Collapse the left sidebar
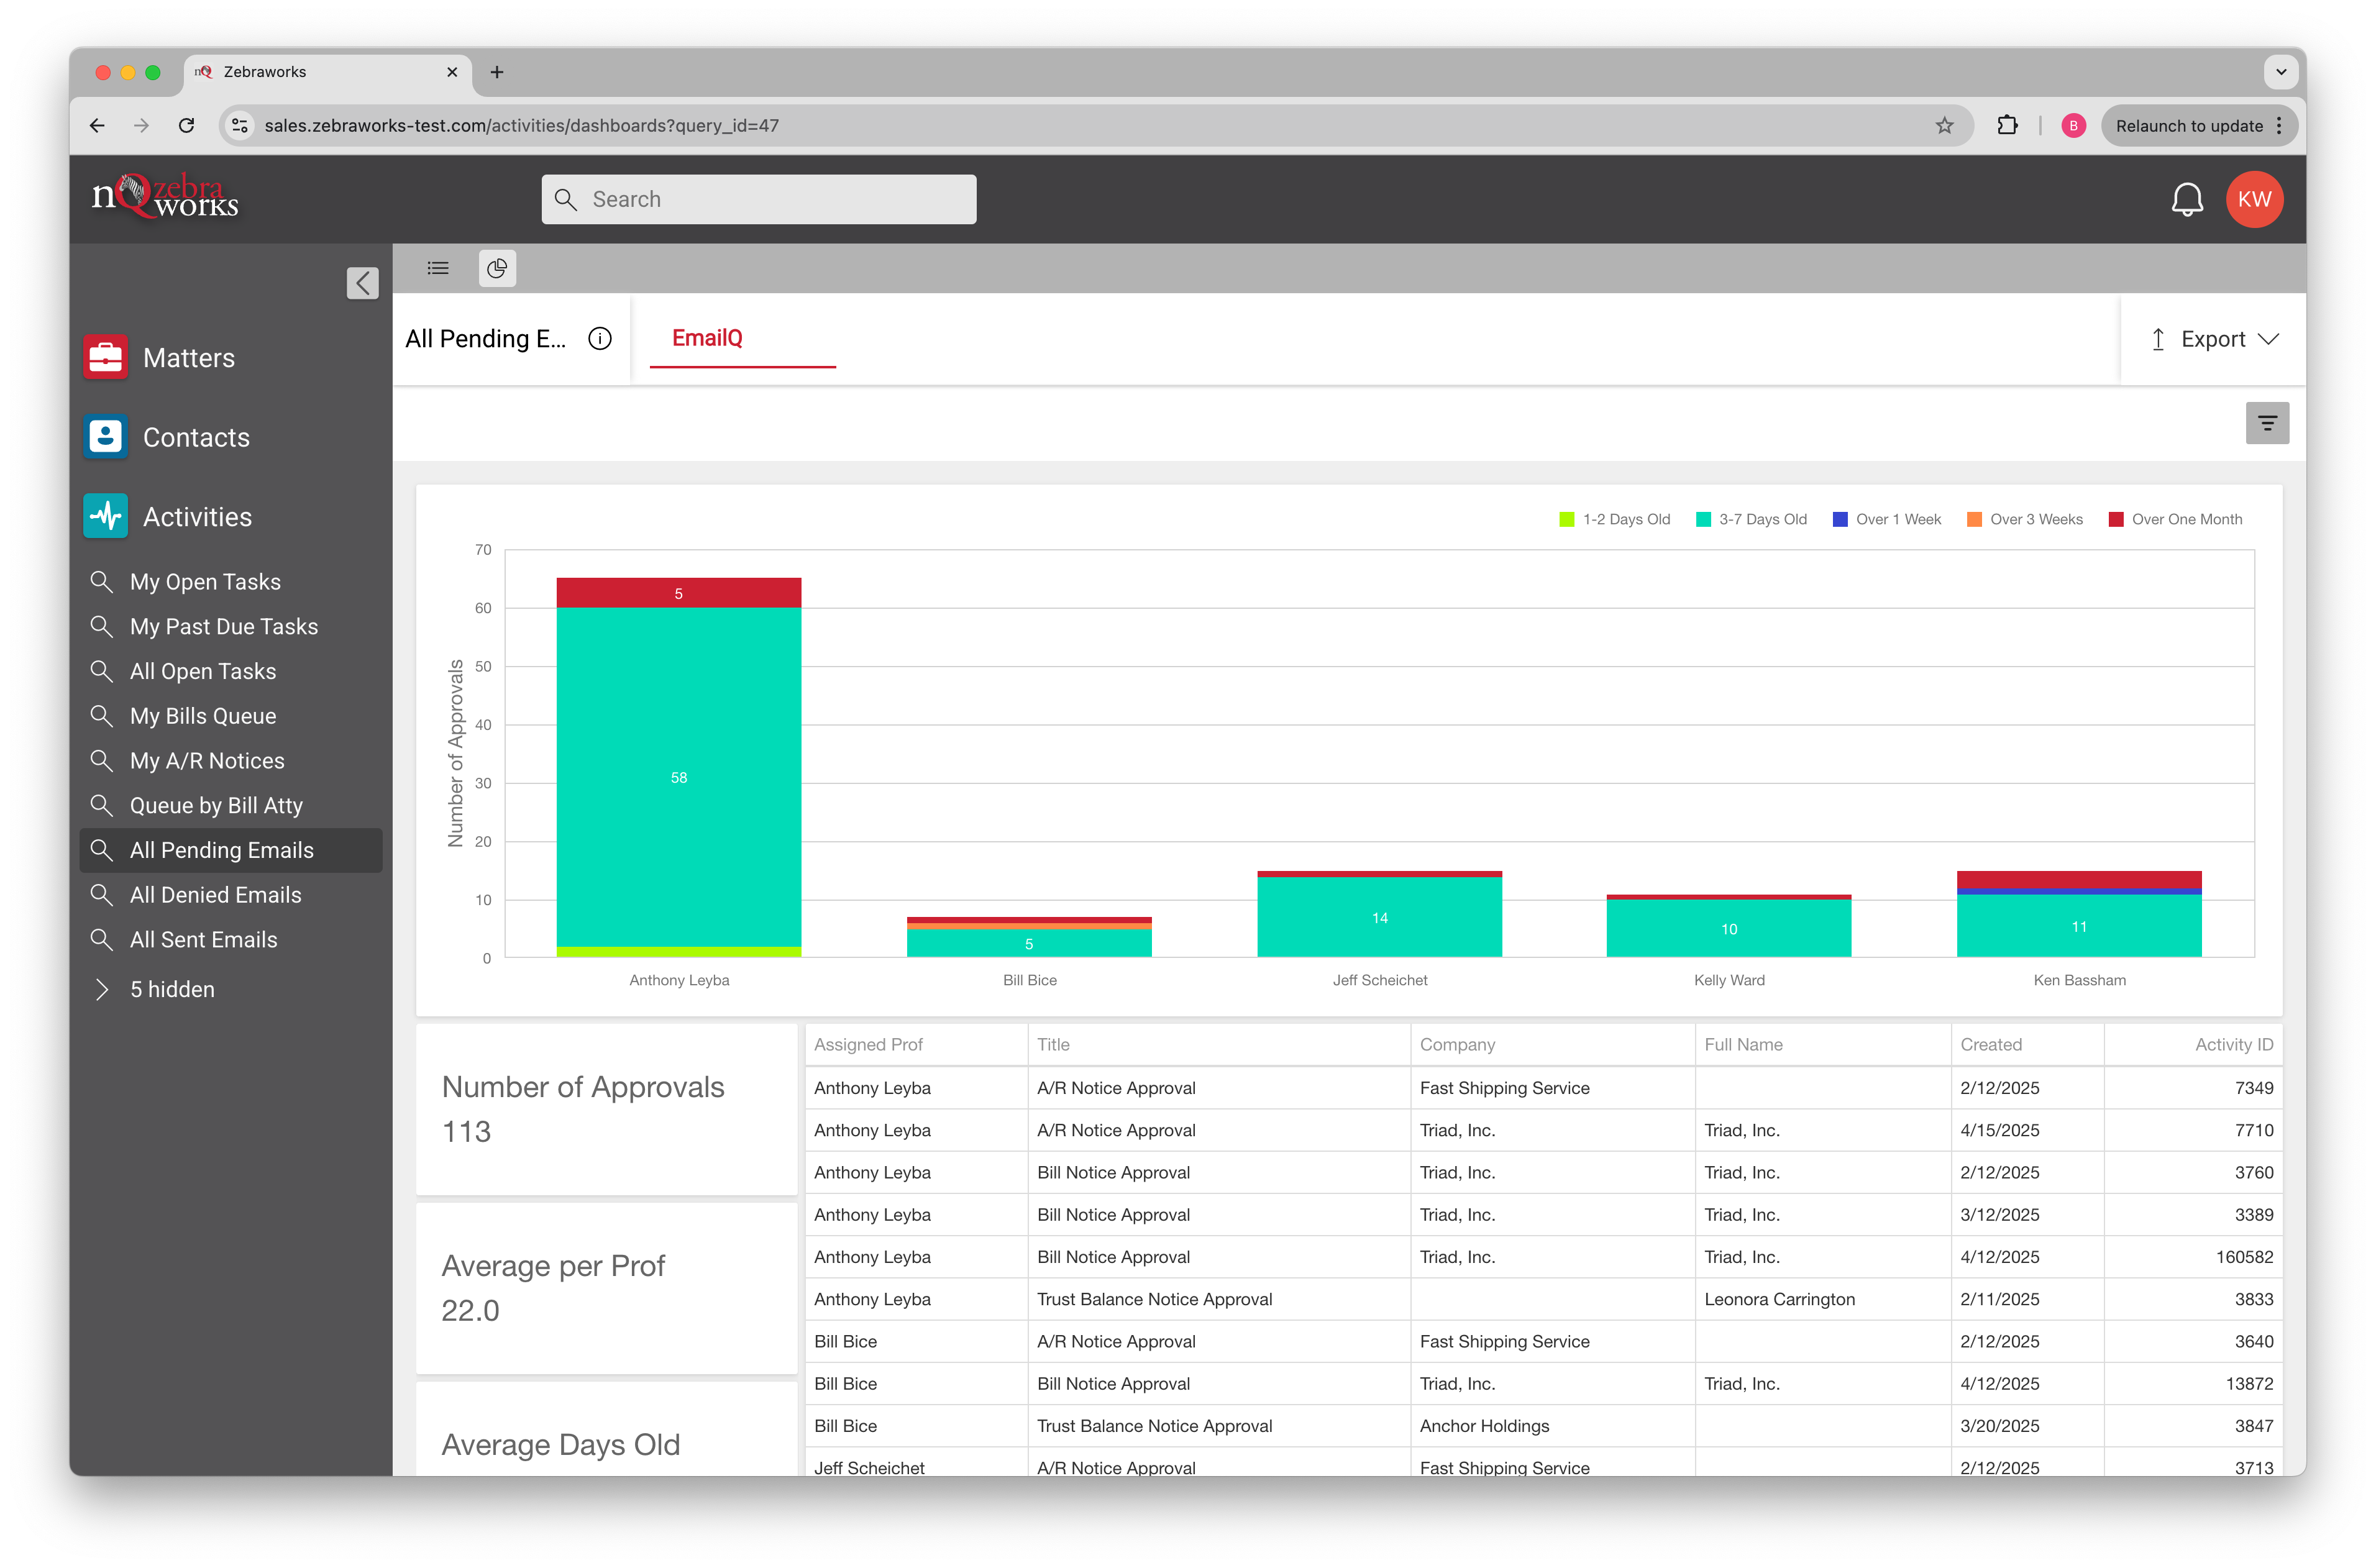The width and height of the screenshot is (2376, 1568). coord(363,283)
